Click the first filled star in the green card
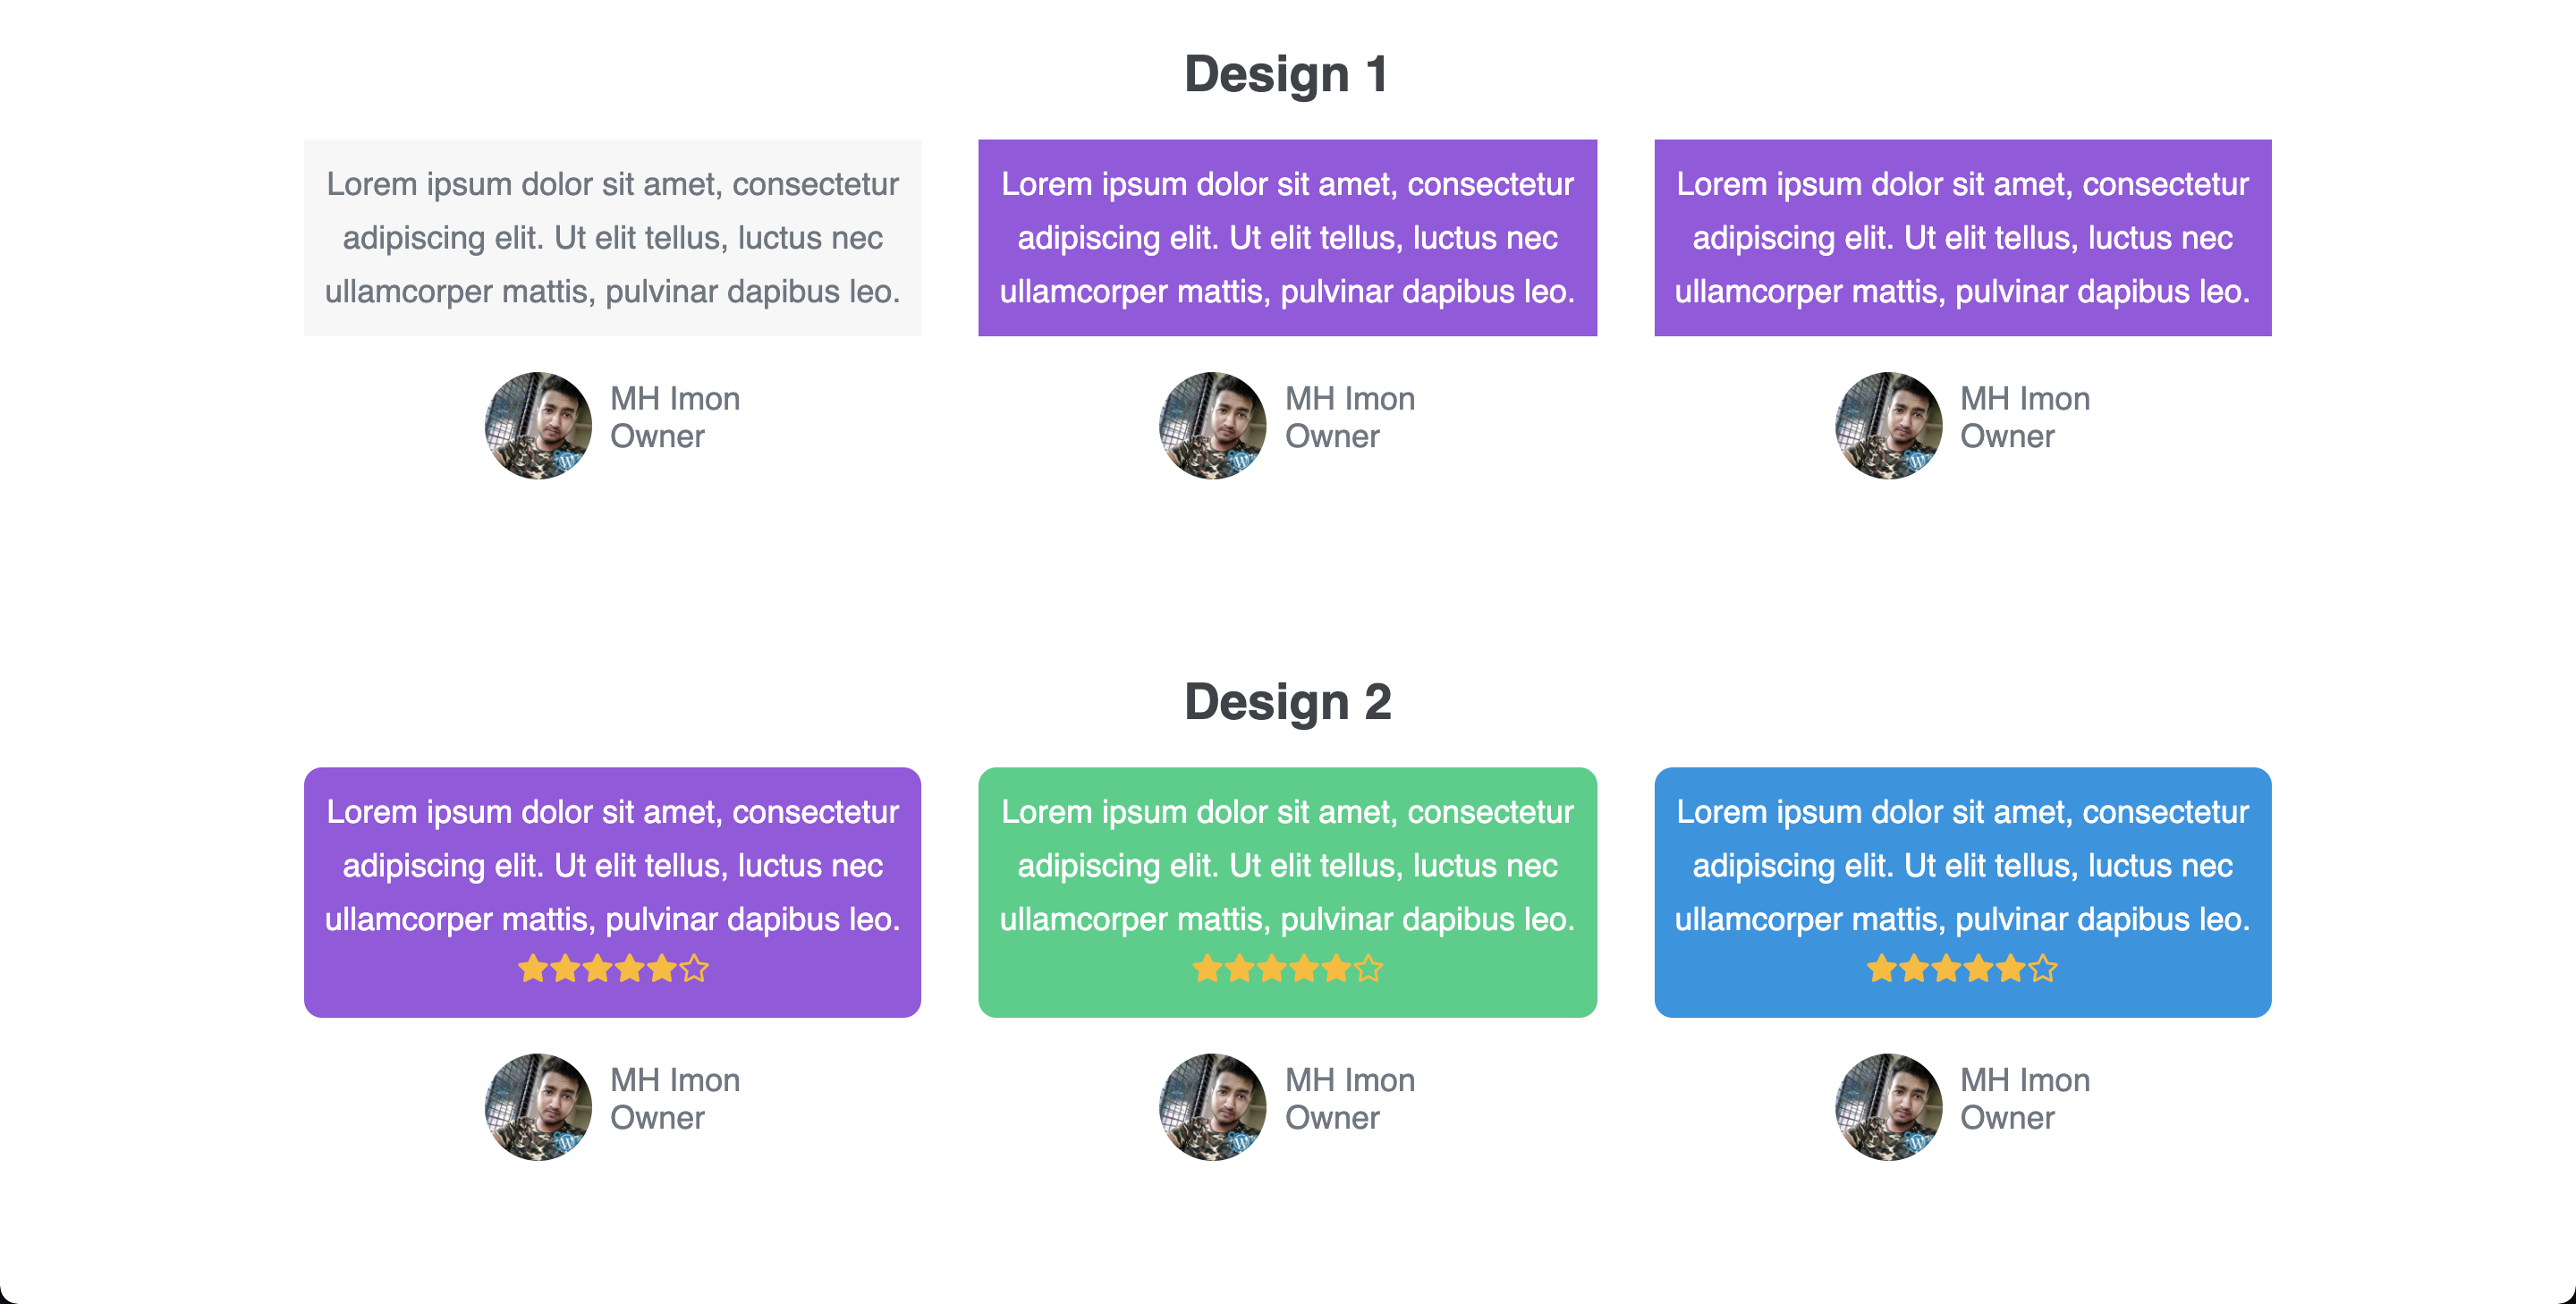Image resolution: width=2576 pixels, height=1304 pixels. point(1208,968)
